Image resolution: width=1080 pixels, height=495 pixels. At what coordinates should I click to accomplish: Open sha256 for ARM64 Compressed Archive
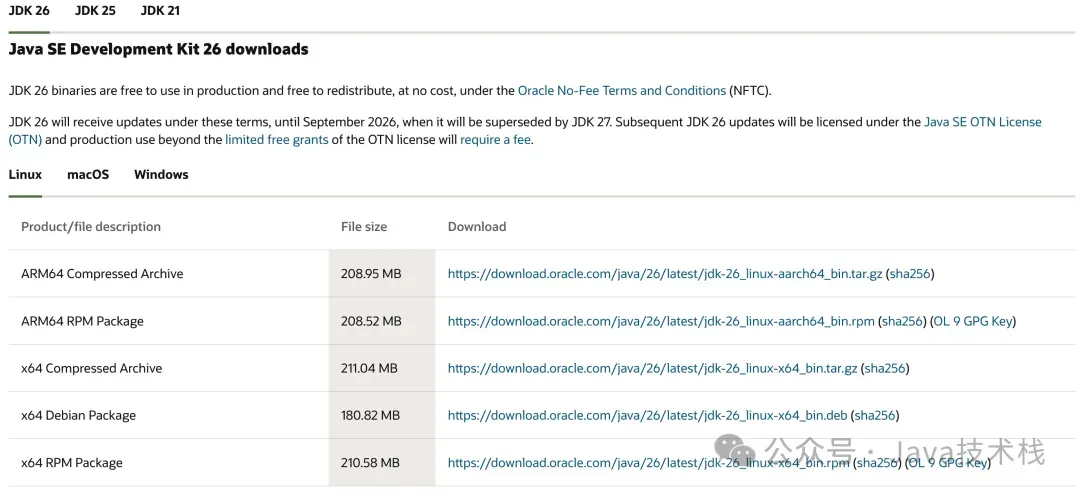tap(910, 274)
